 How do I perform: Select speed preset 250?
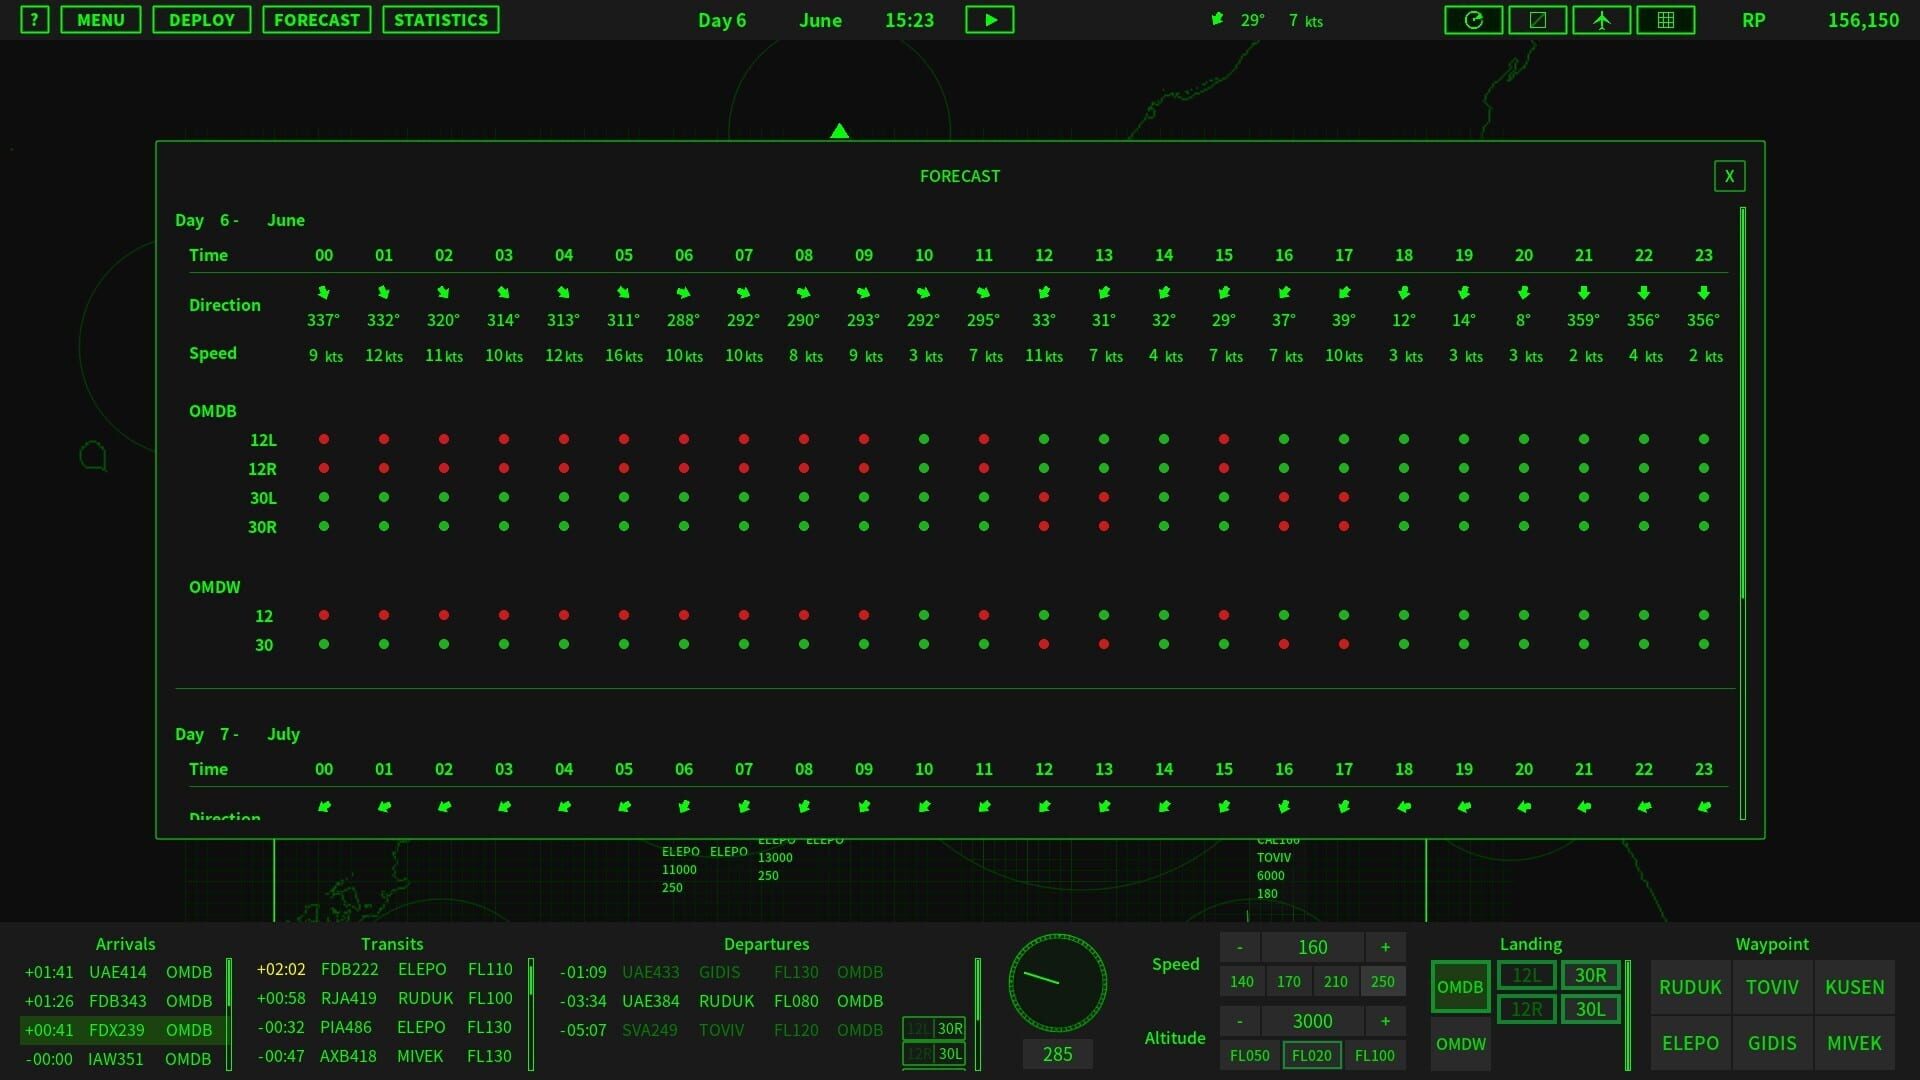tap(1383, 982)
